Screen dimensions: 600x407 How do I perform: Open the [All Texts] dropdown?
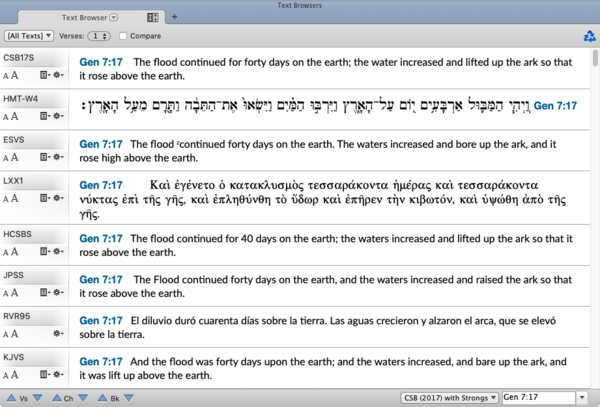29,36
